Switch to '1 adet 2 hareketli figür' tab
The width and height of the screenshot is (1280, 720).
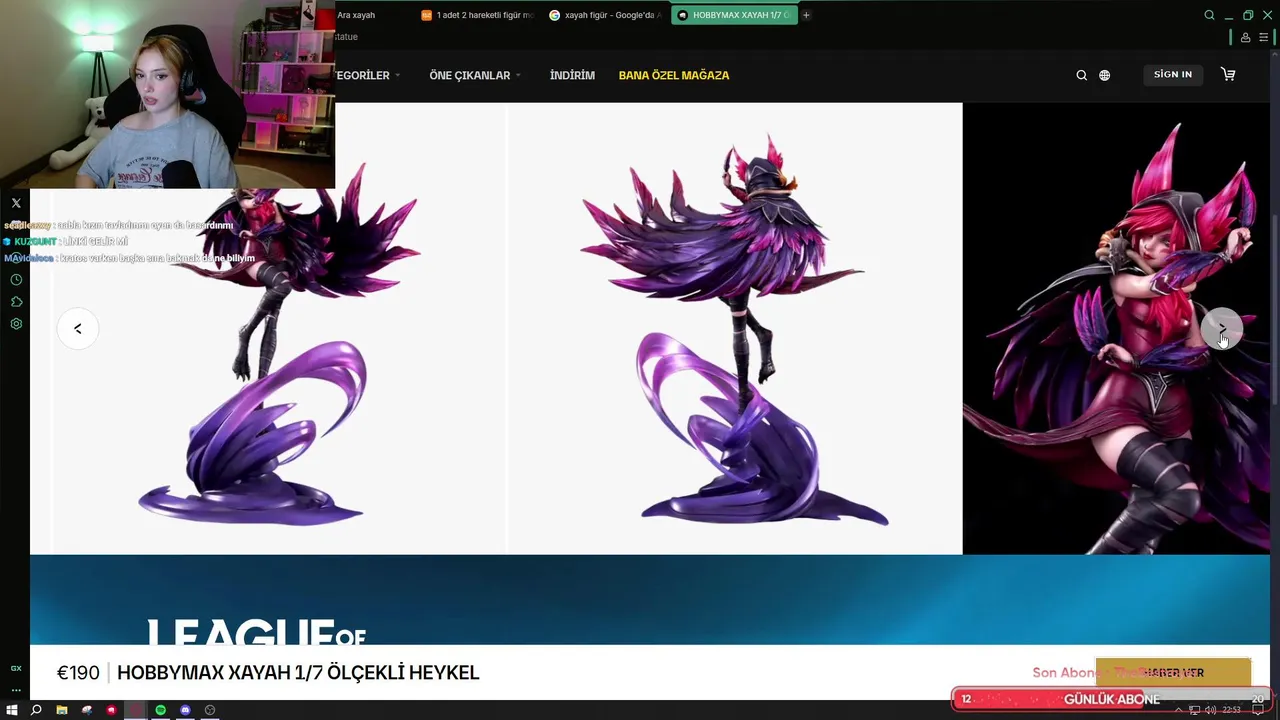pos(478,15)
